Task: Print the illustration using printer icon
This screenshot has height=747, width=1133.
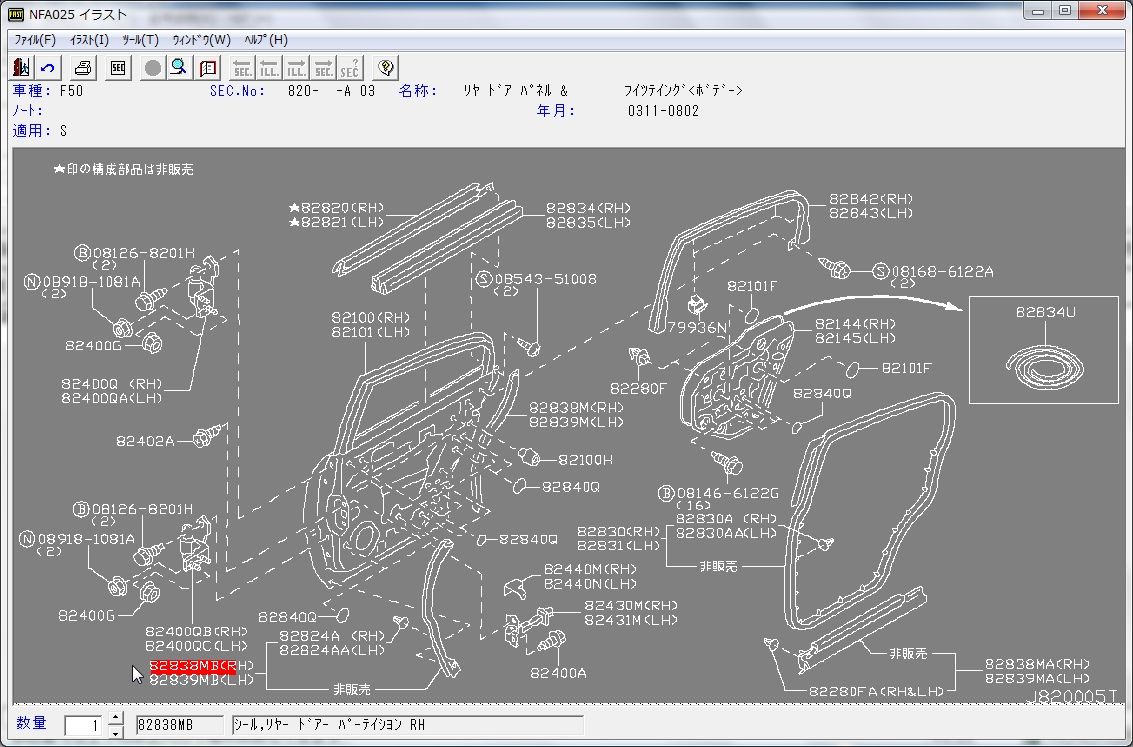Action: (x=83, y=68)
